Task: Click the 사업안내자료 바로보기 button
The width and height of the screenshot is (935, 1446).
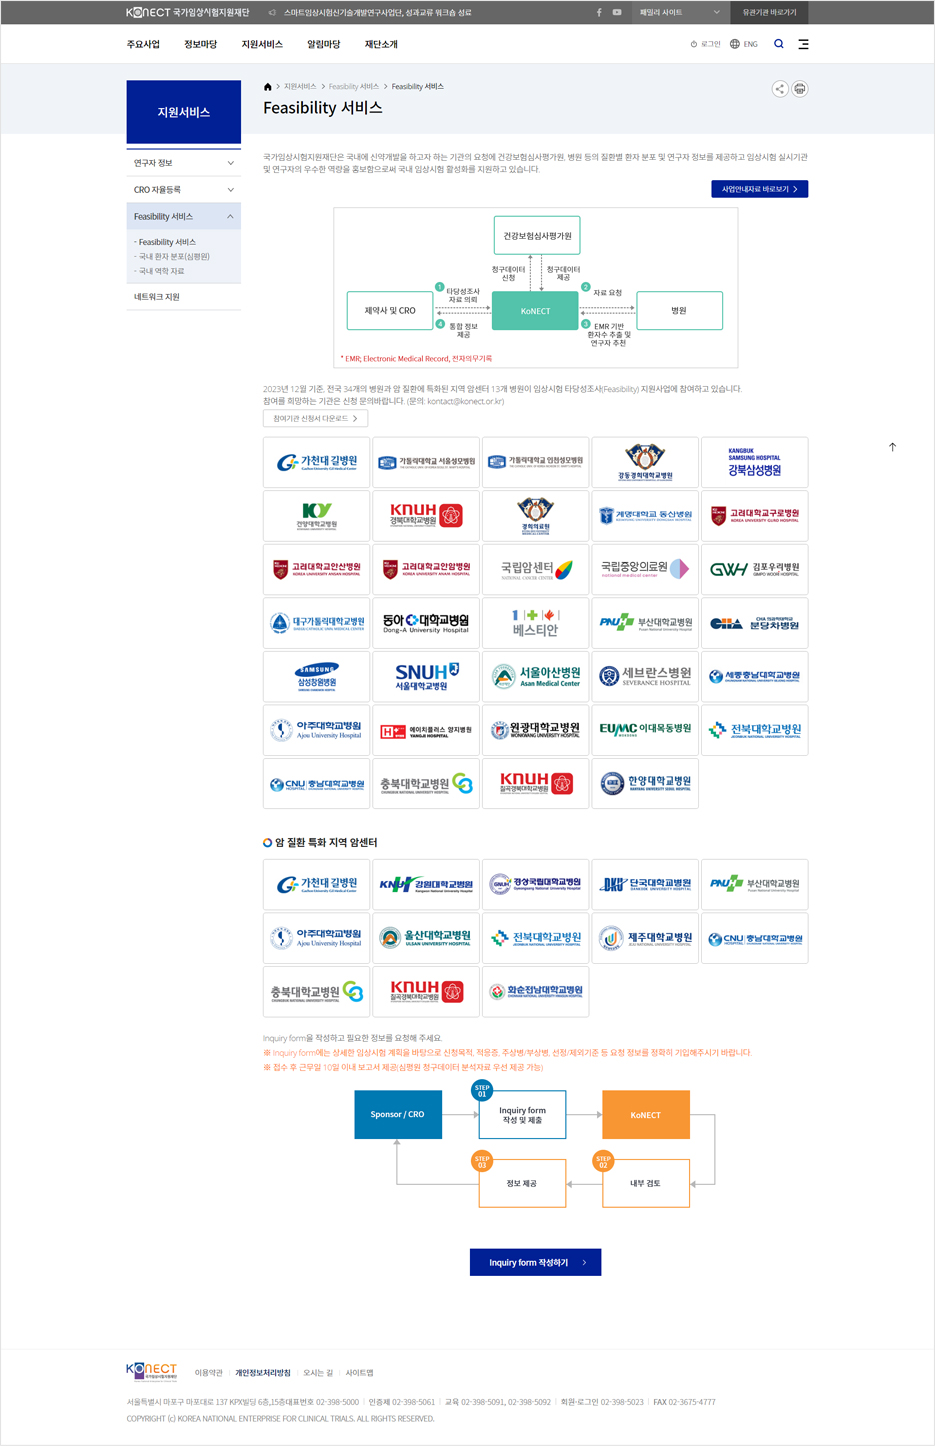Action: [x=760, y=189]
